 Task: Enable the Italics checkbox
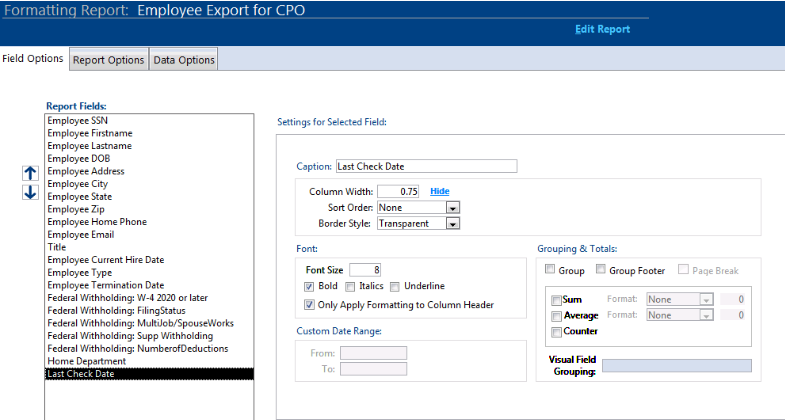pyautogui.click(x=350, y=286)
